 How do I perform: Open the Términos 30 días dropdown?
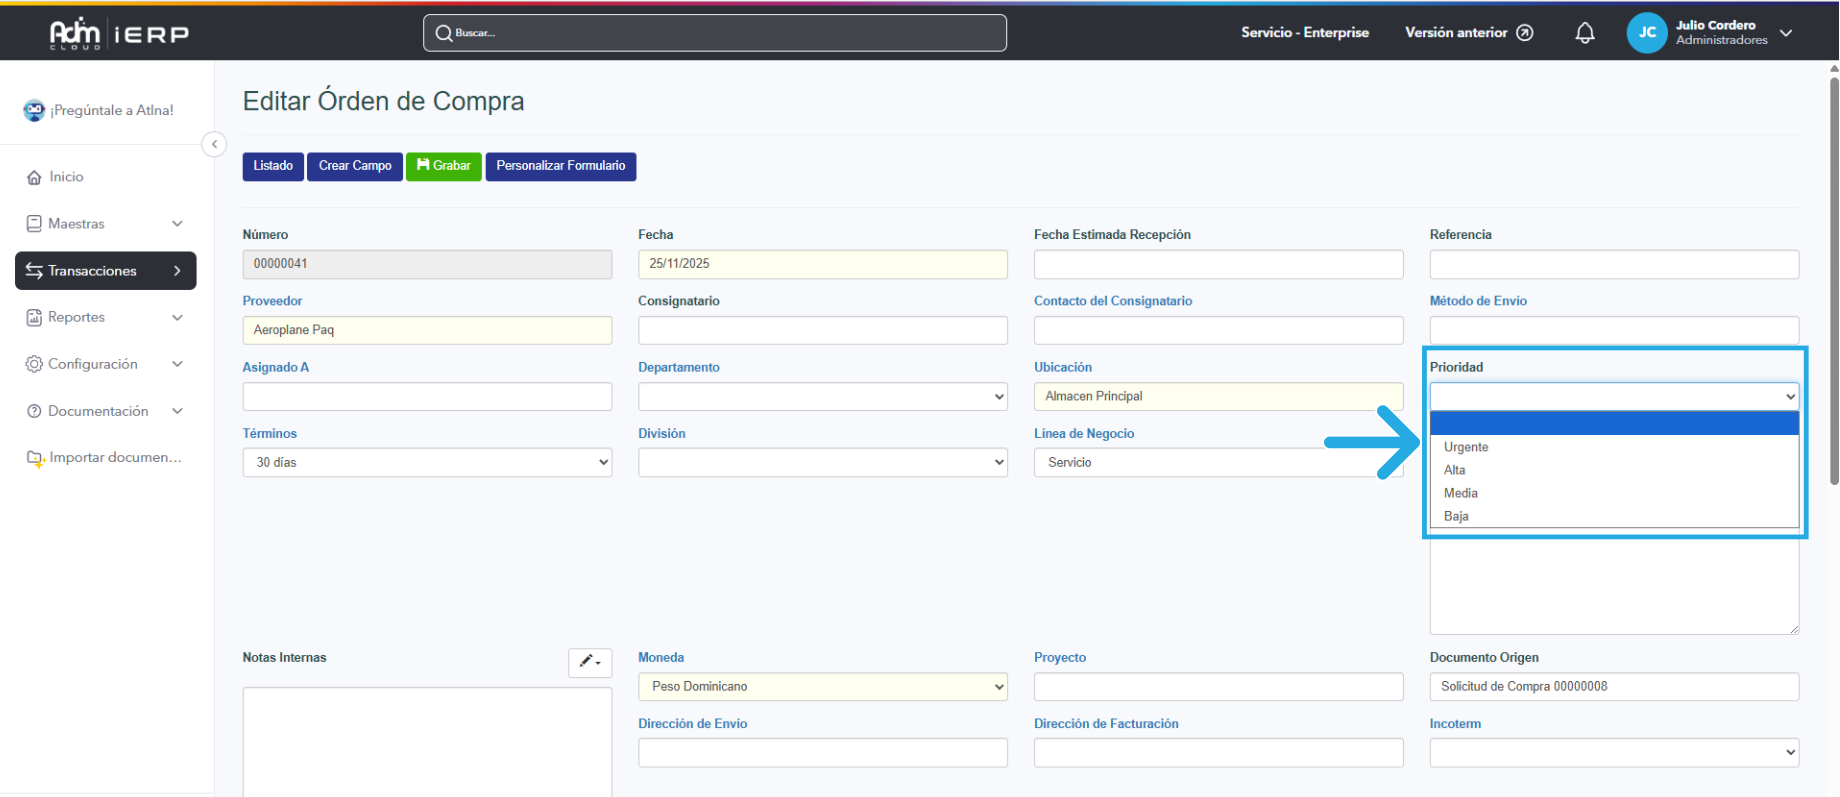coord(427,462)
